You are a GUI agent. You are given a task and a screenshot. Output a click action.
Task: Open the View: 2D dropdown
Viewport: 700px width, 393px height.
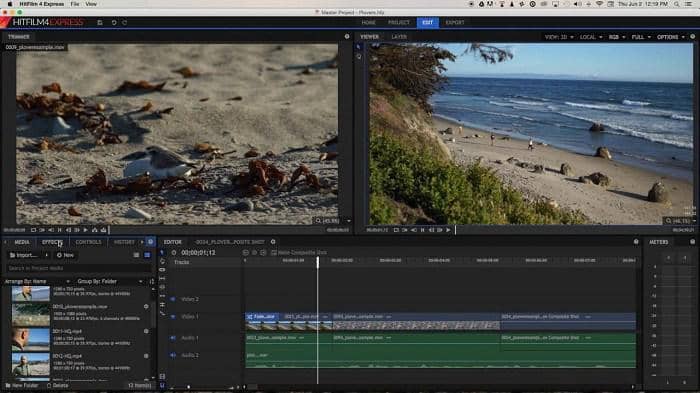558,37
